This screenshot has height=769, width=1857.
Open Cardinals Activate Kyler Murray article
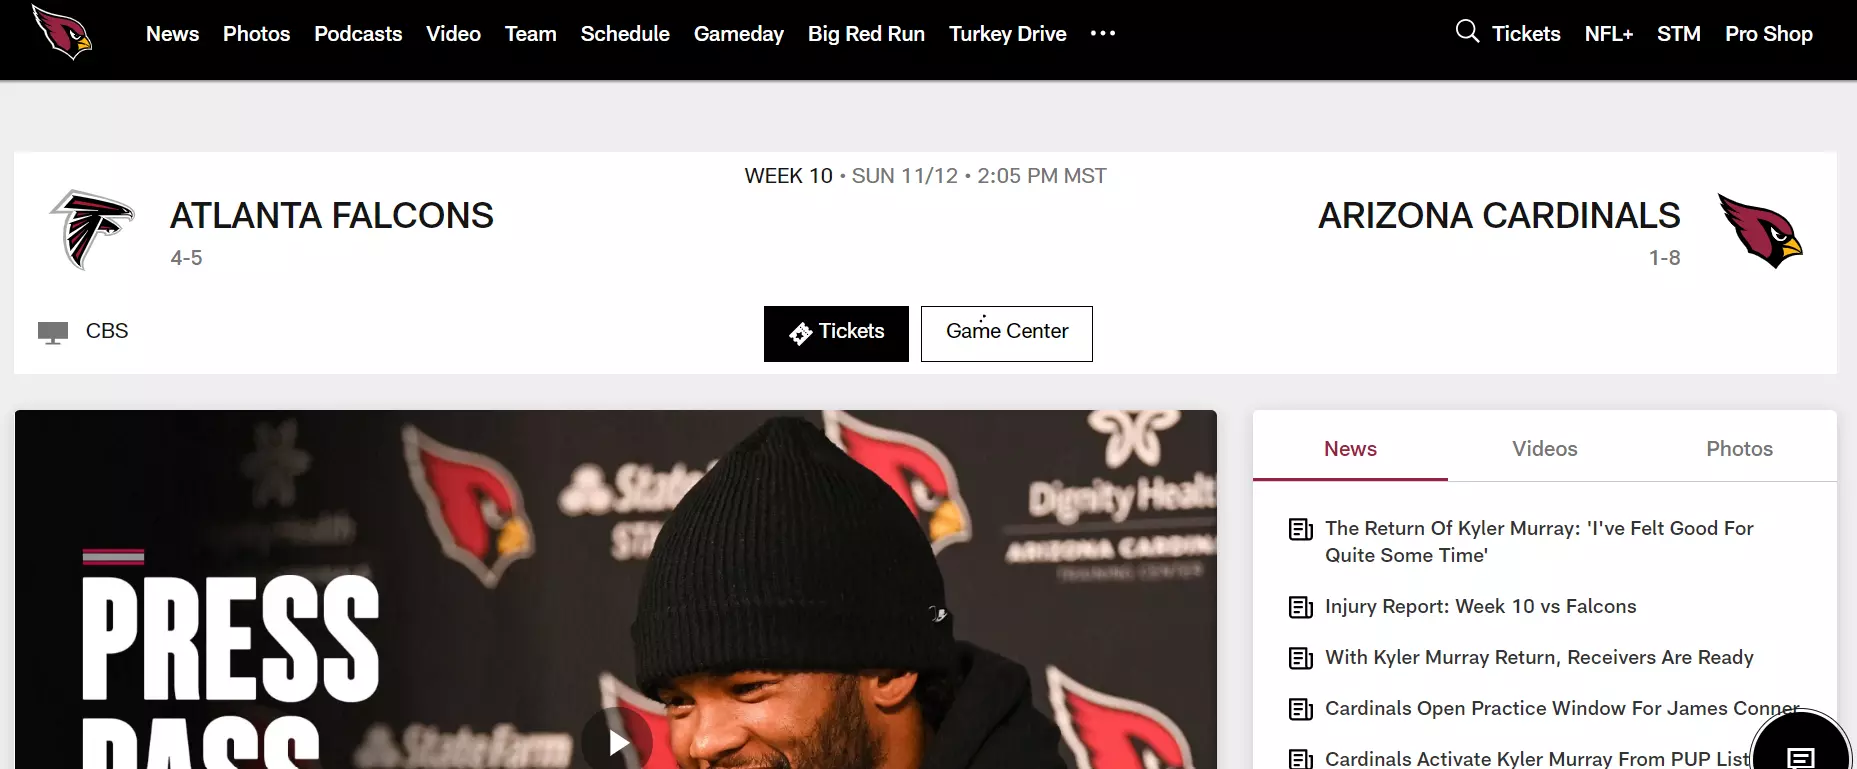point(1537,759)
